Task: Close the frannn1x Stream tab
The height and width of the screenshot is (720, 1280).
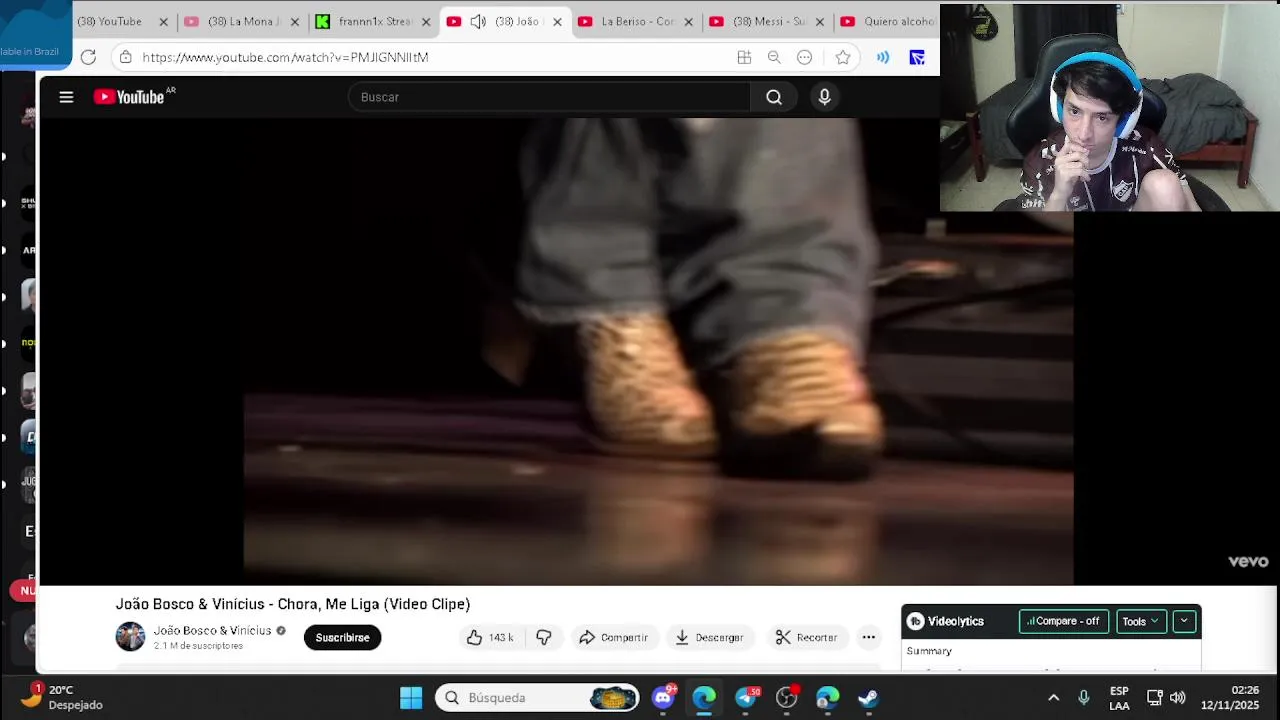Action: click(426, 21)
